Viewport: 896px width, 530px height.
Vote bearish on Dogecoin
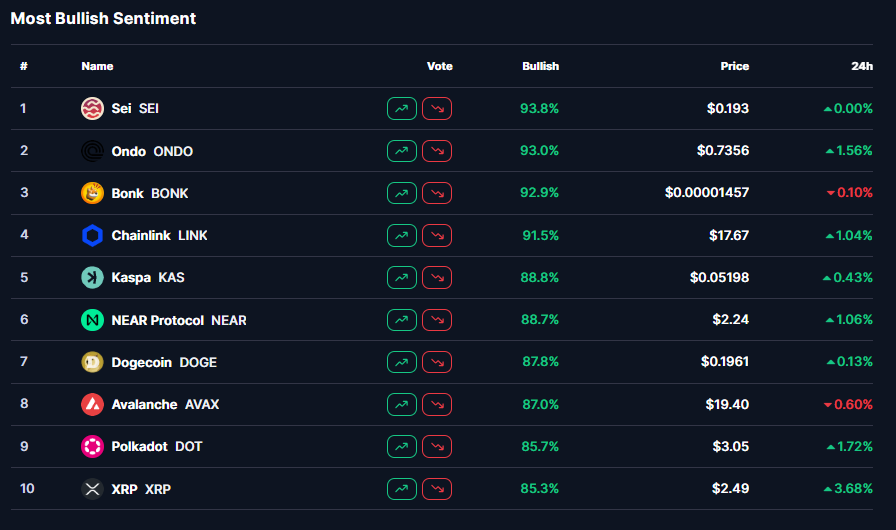[x=437, y=362]
